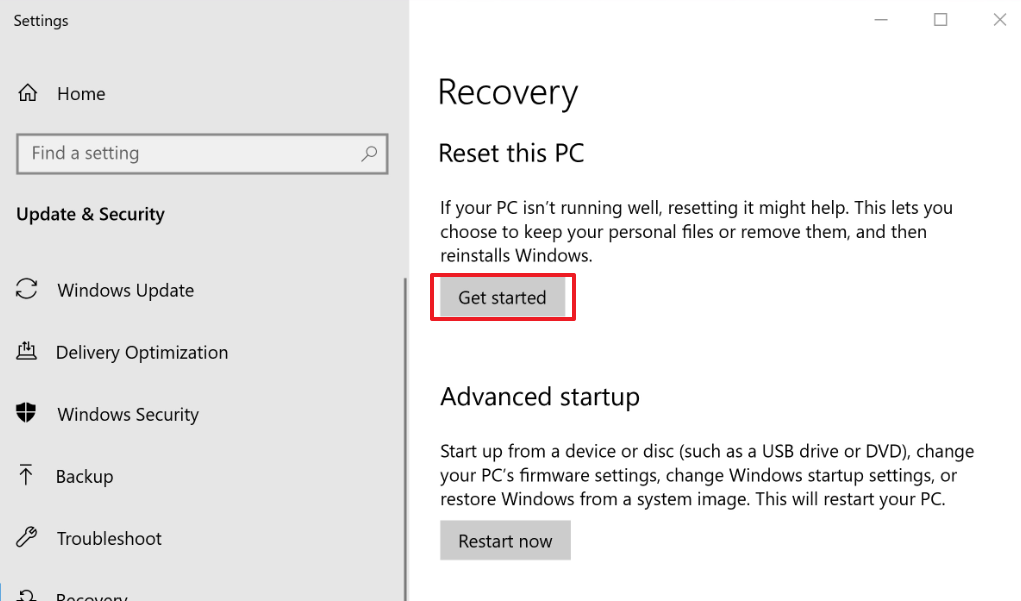Open the Windows Security text entry

(128, 415)
